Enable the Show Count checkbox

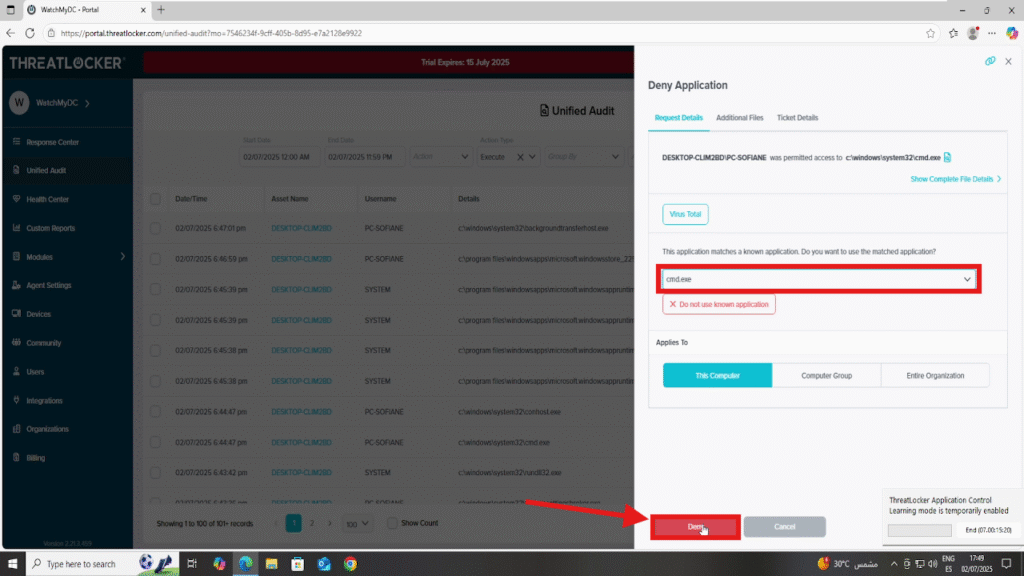[x=392, y=523]
